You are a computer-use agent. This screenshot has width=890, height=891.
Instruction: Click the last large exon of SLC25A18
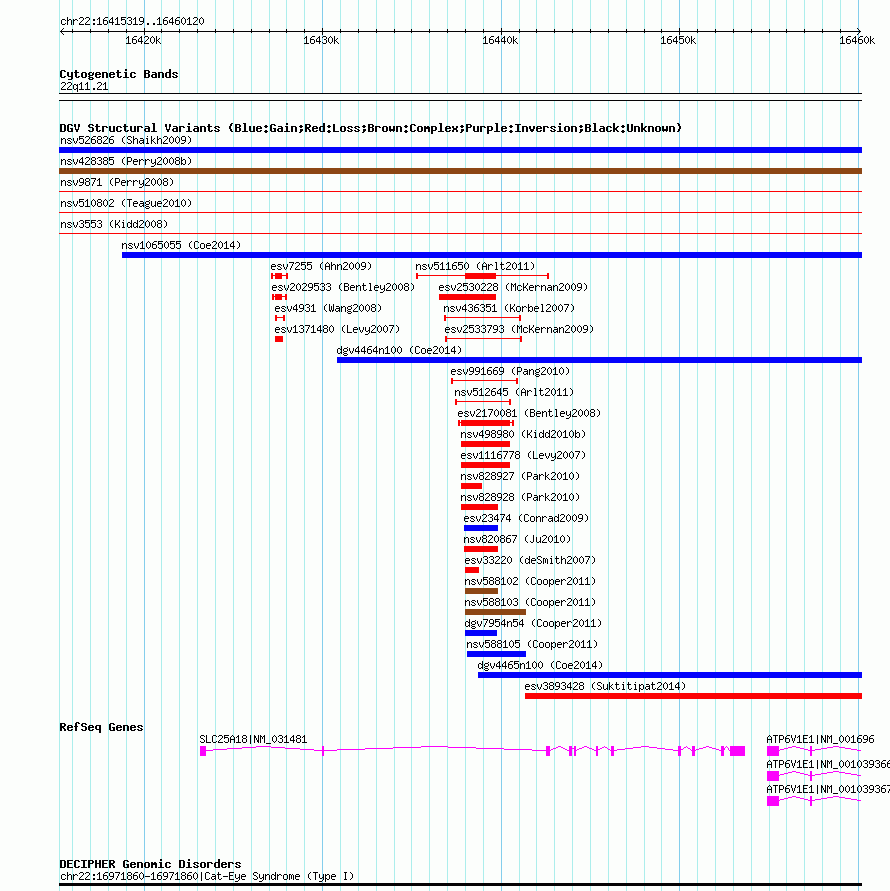pos(738,751)
